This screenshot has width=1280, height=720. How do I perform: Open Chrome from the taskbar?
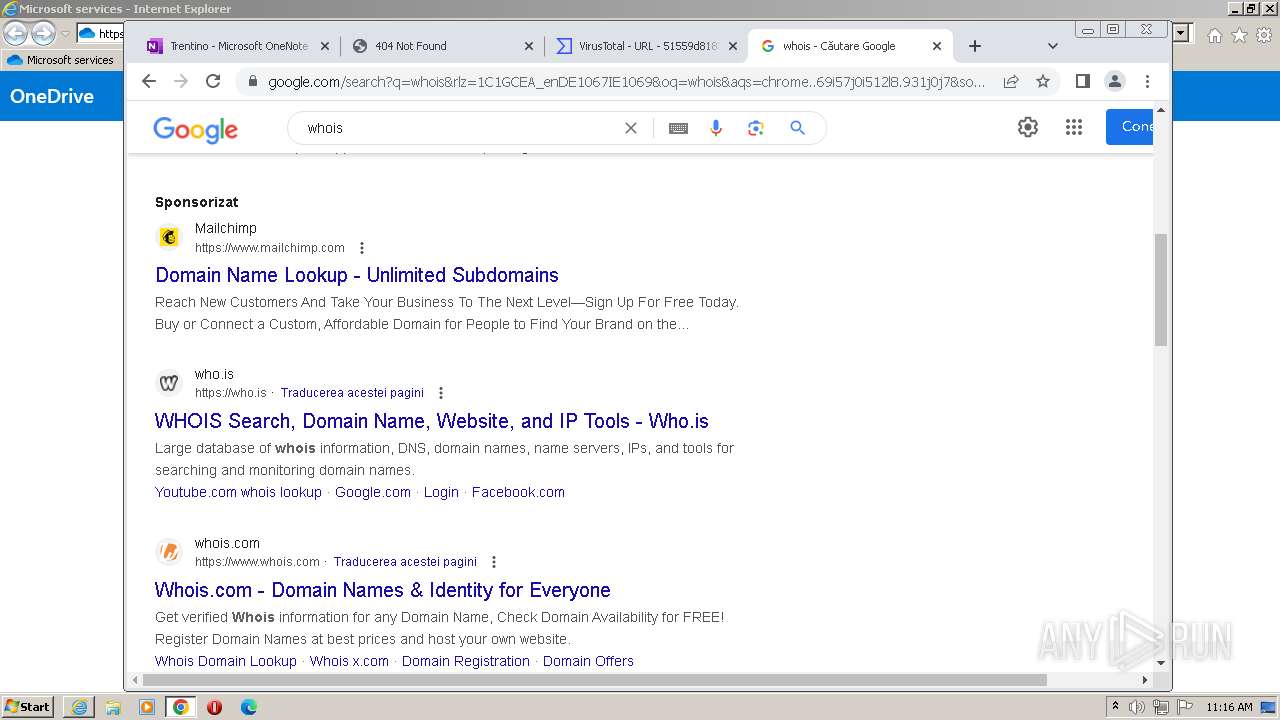click(x=181, y=707)
